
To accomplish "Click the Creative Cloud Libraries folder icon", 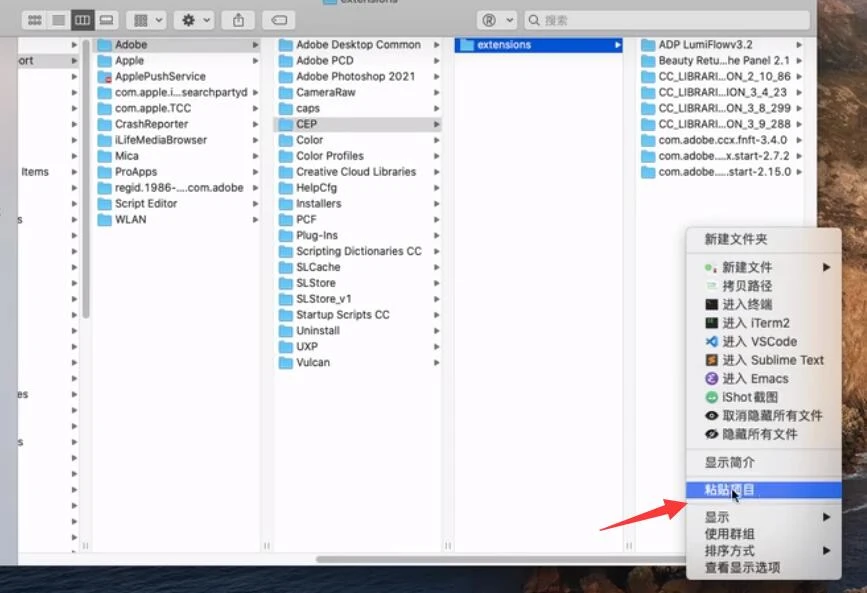I will [286, 173].
